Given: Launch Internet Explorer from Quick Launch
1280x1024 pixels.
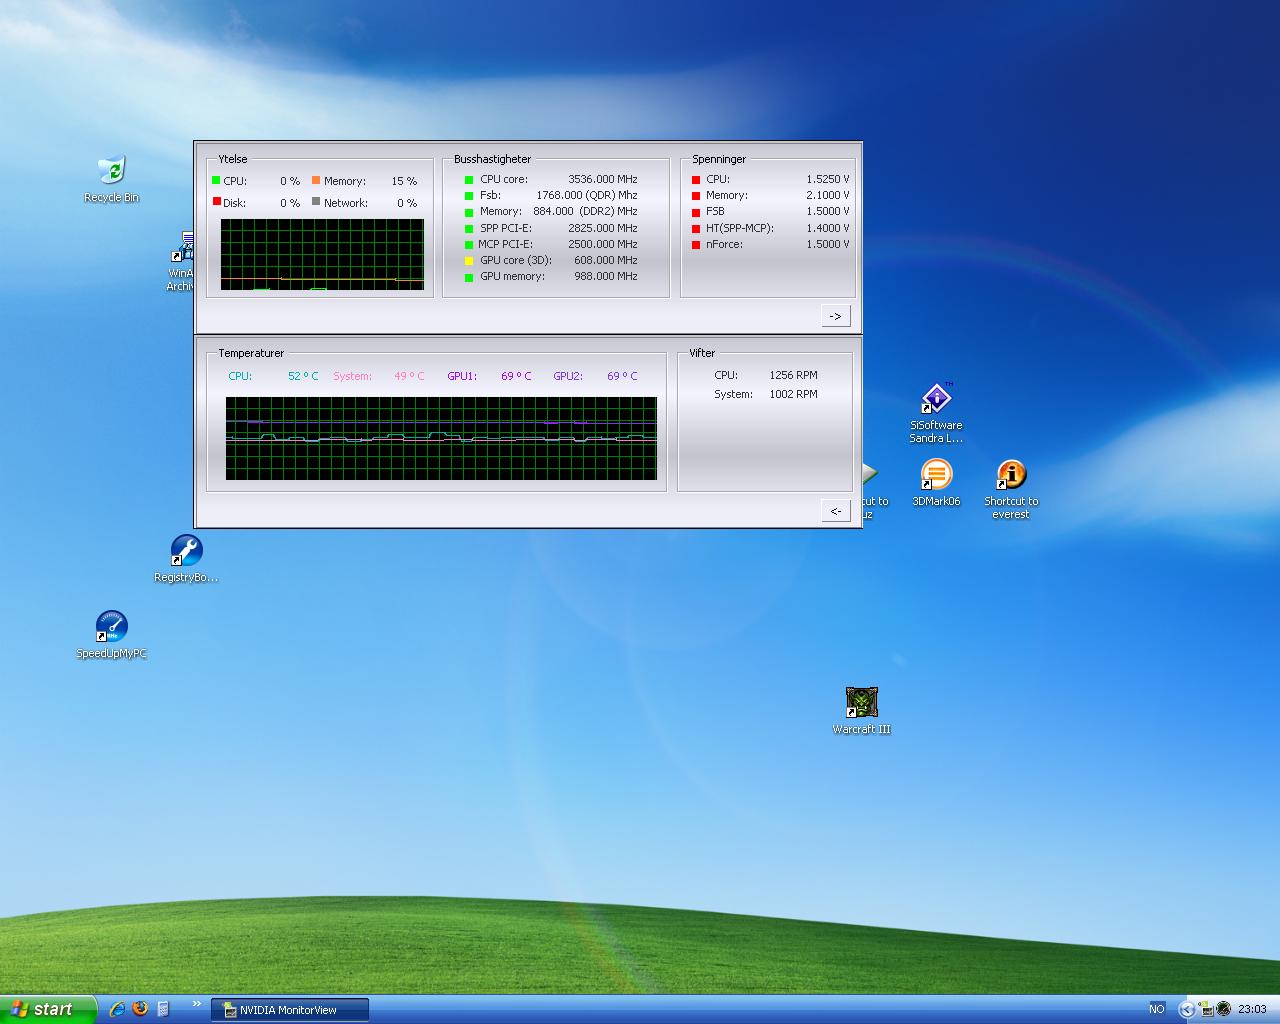Looking at the screenshot, I should (117, 1009).
